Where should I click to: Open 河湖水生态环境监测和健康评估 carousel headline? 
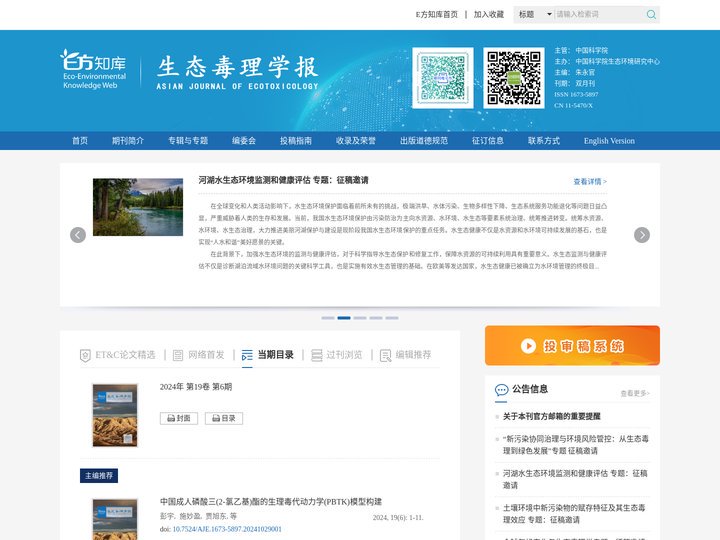pos(283,180)
